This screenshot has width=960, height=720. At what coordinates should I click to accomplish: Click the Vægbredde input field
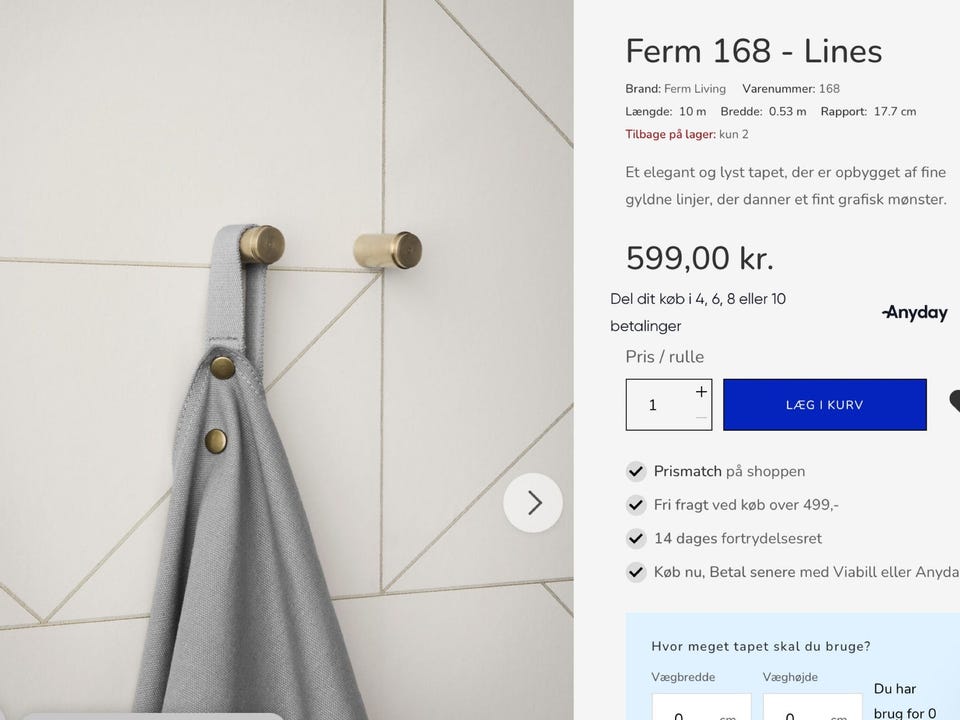pyautogui.click(x=702, y=708)
